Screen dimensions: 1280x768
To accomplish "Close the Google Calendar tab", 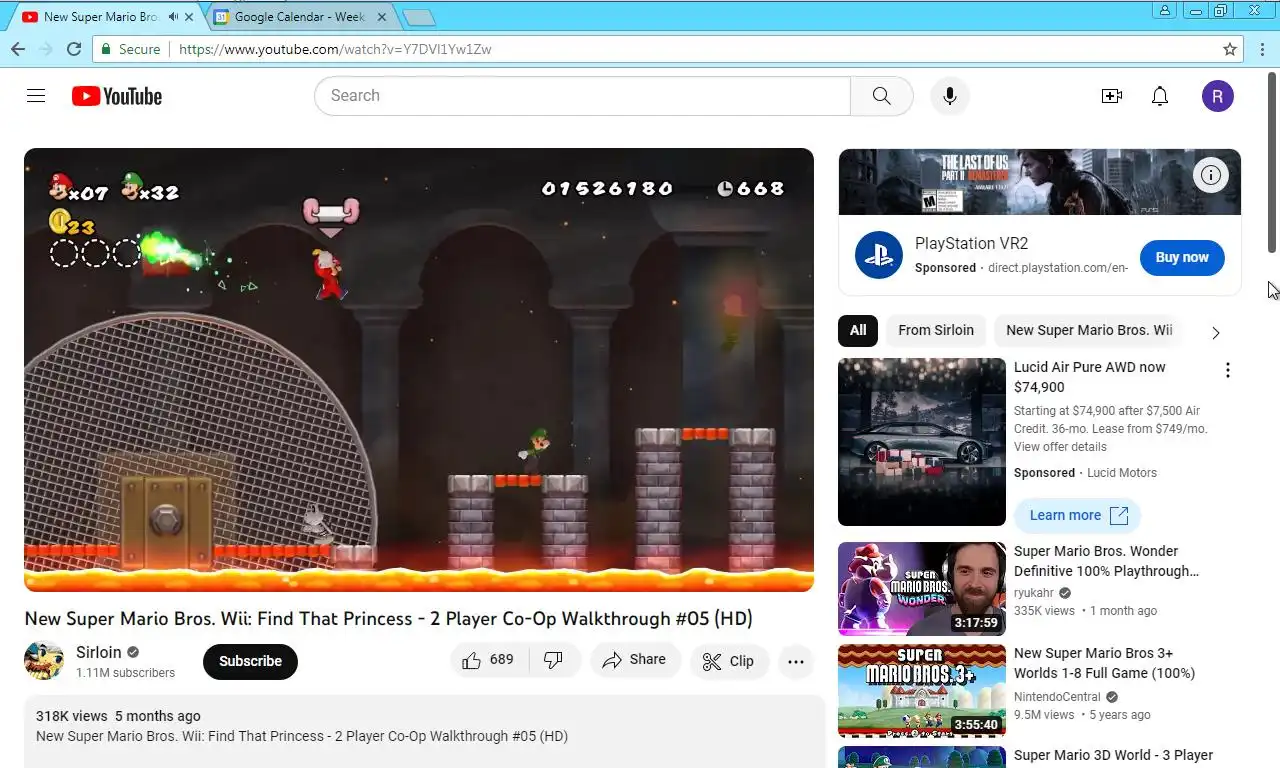I will 382,17.
